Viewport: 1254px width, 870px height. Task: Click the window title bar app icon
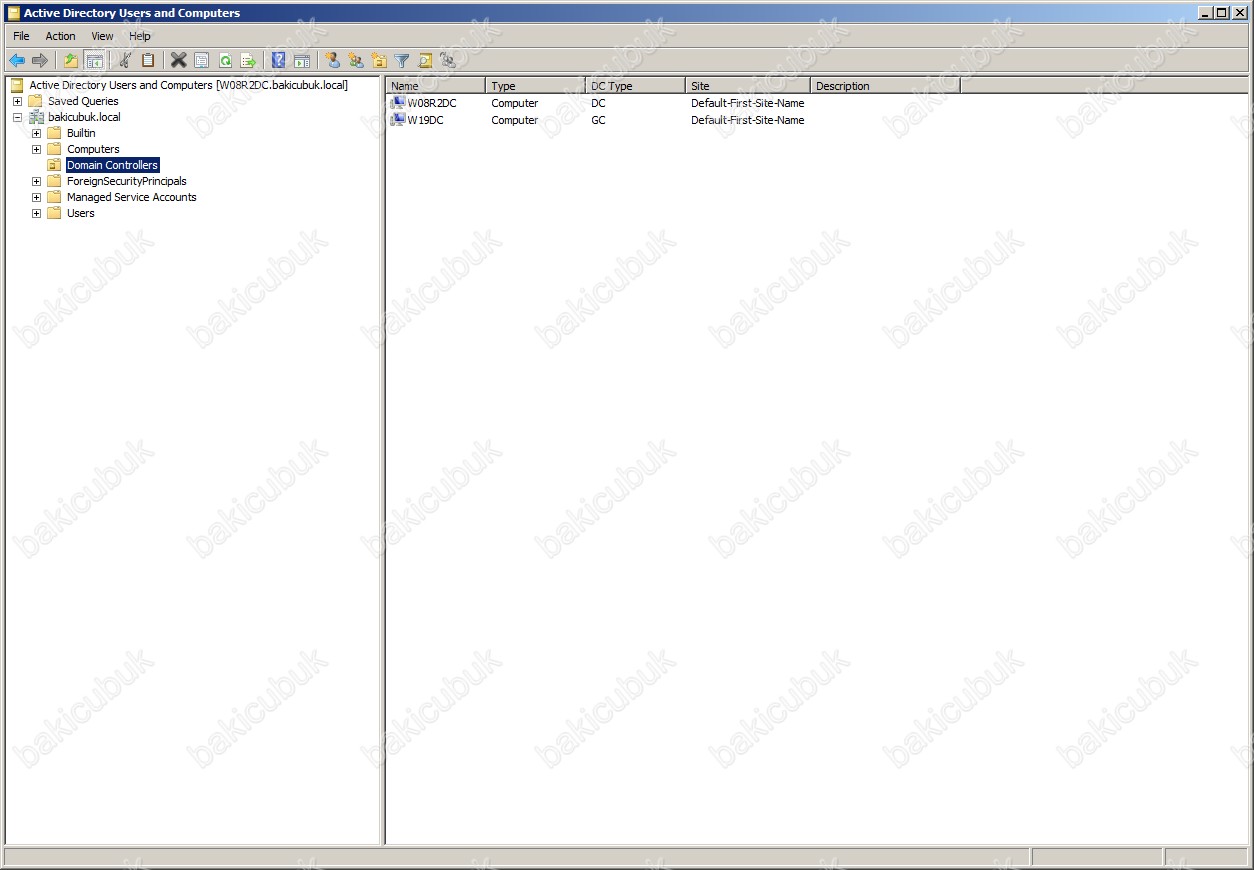coord(13,13)
